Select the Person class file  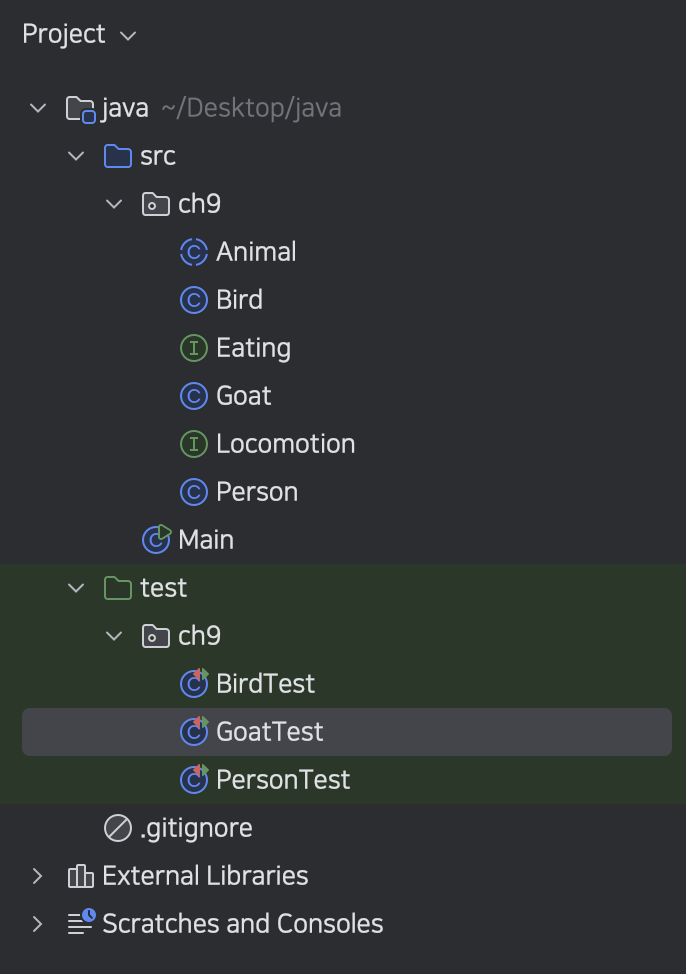[256, 492]
